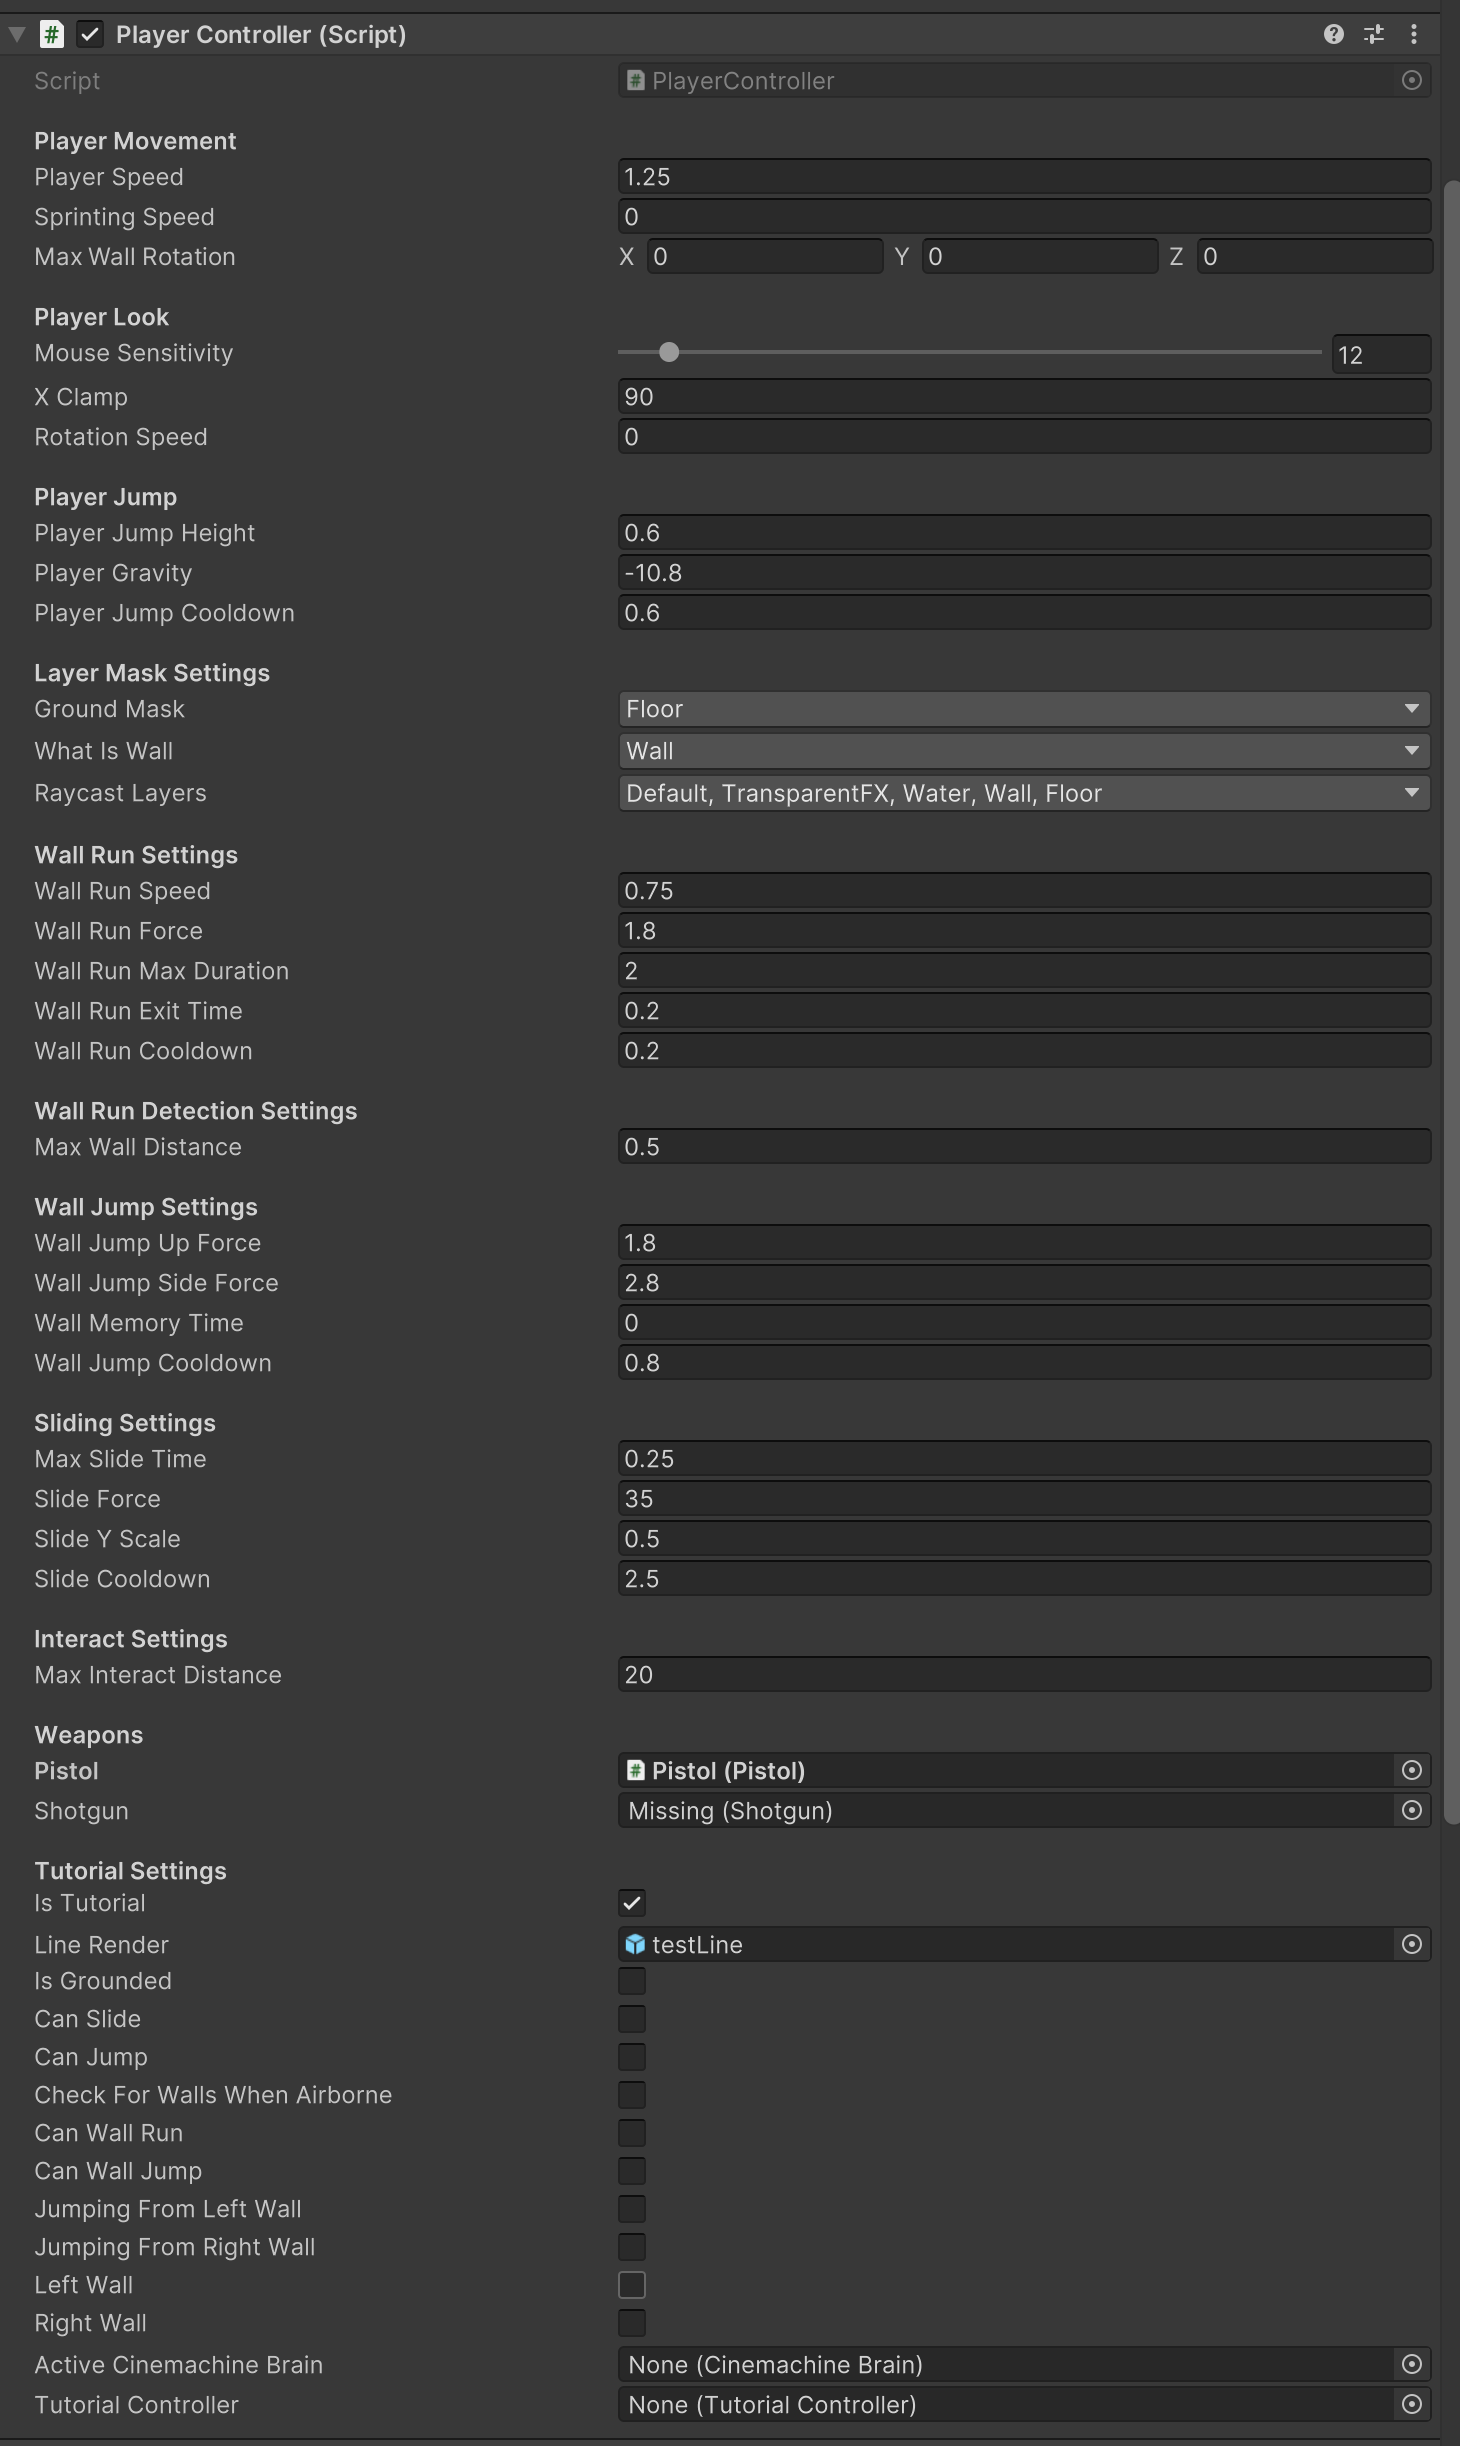This screenshot has height=2446, width=1460.
Task: Open the object picker for the Shotgun field
Action: [1412, 1810]
